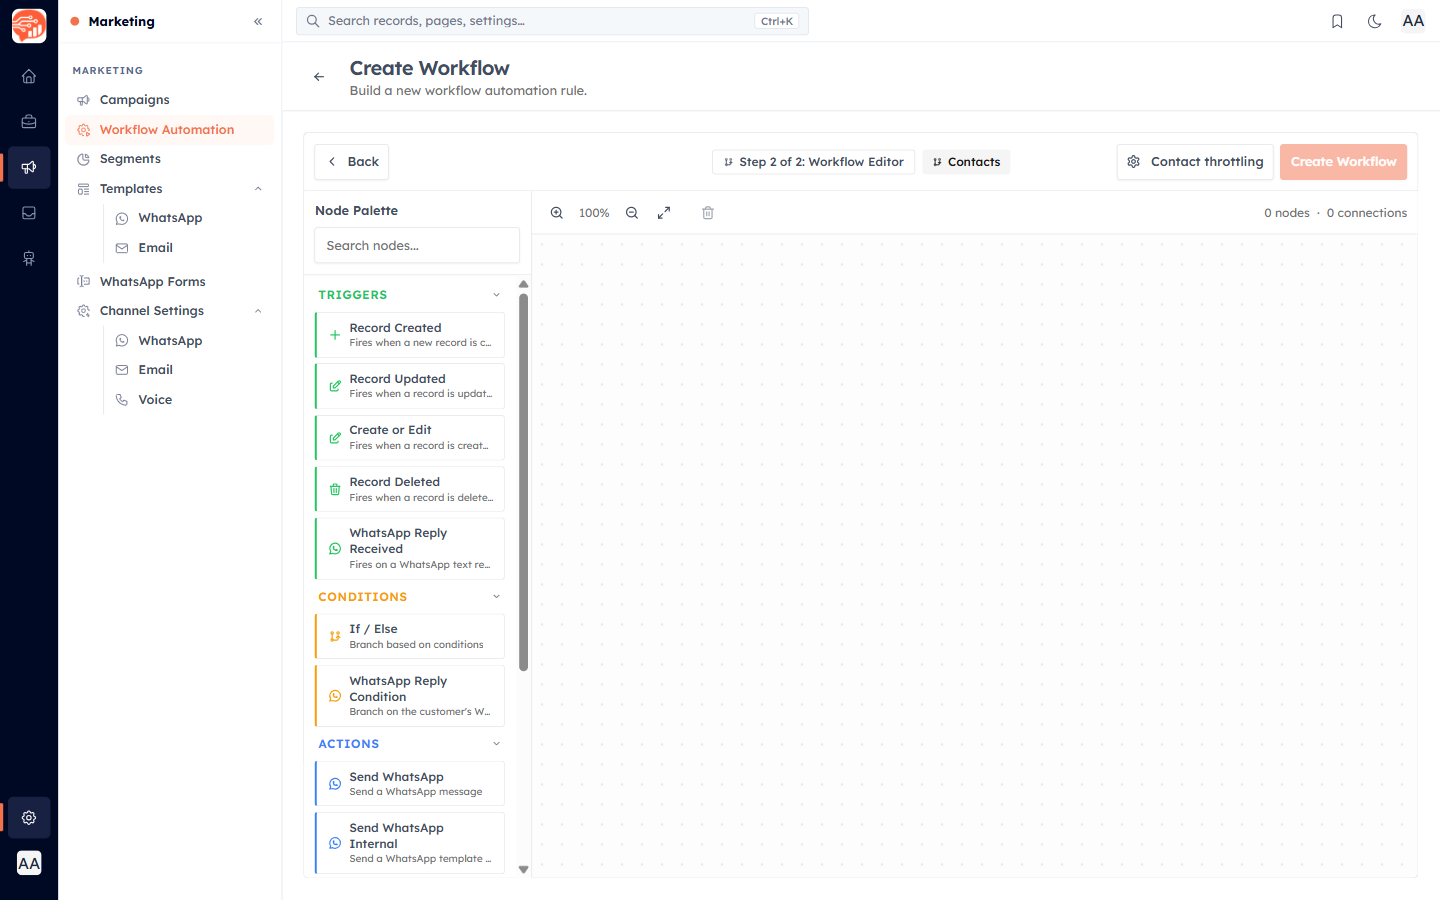This screenshot has height=900, width=1440.
Task: Open the briefcase icon in left rail
Action: click(29, 122)
